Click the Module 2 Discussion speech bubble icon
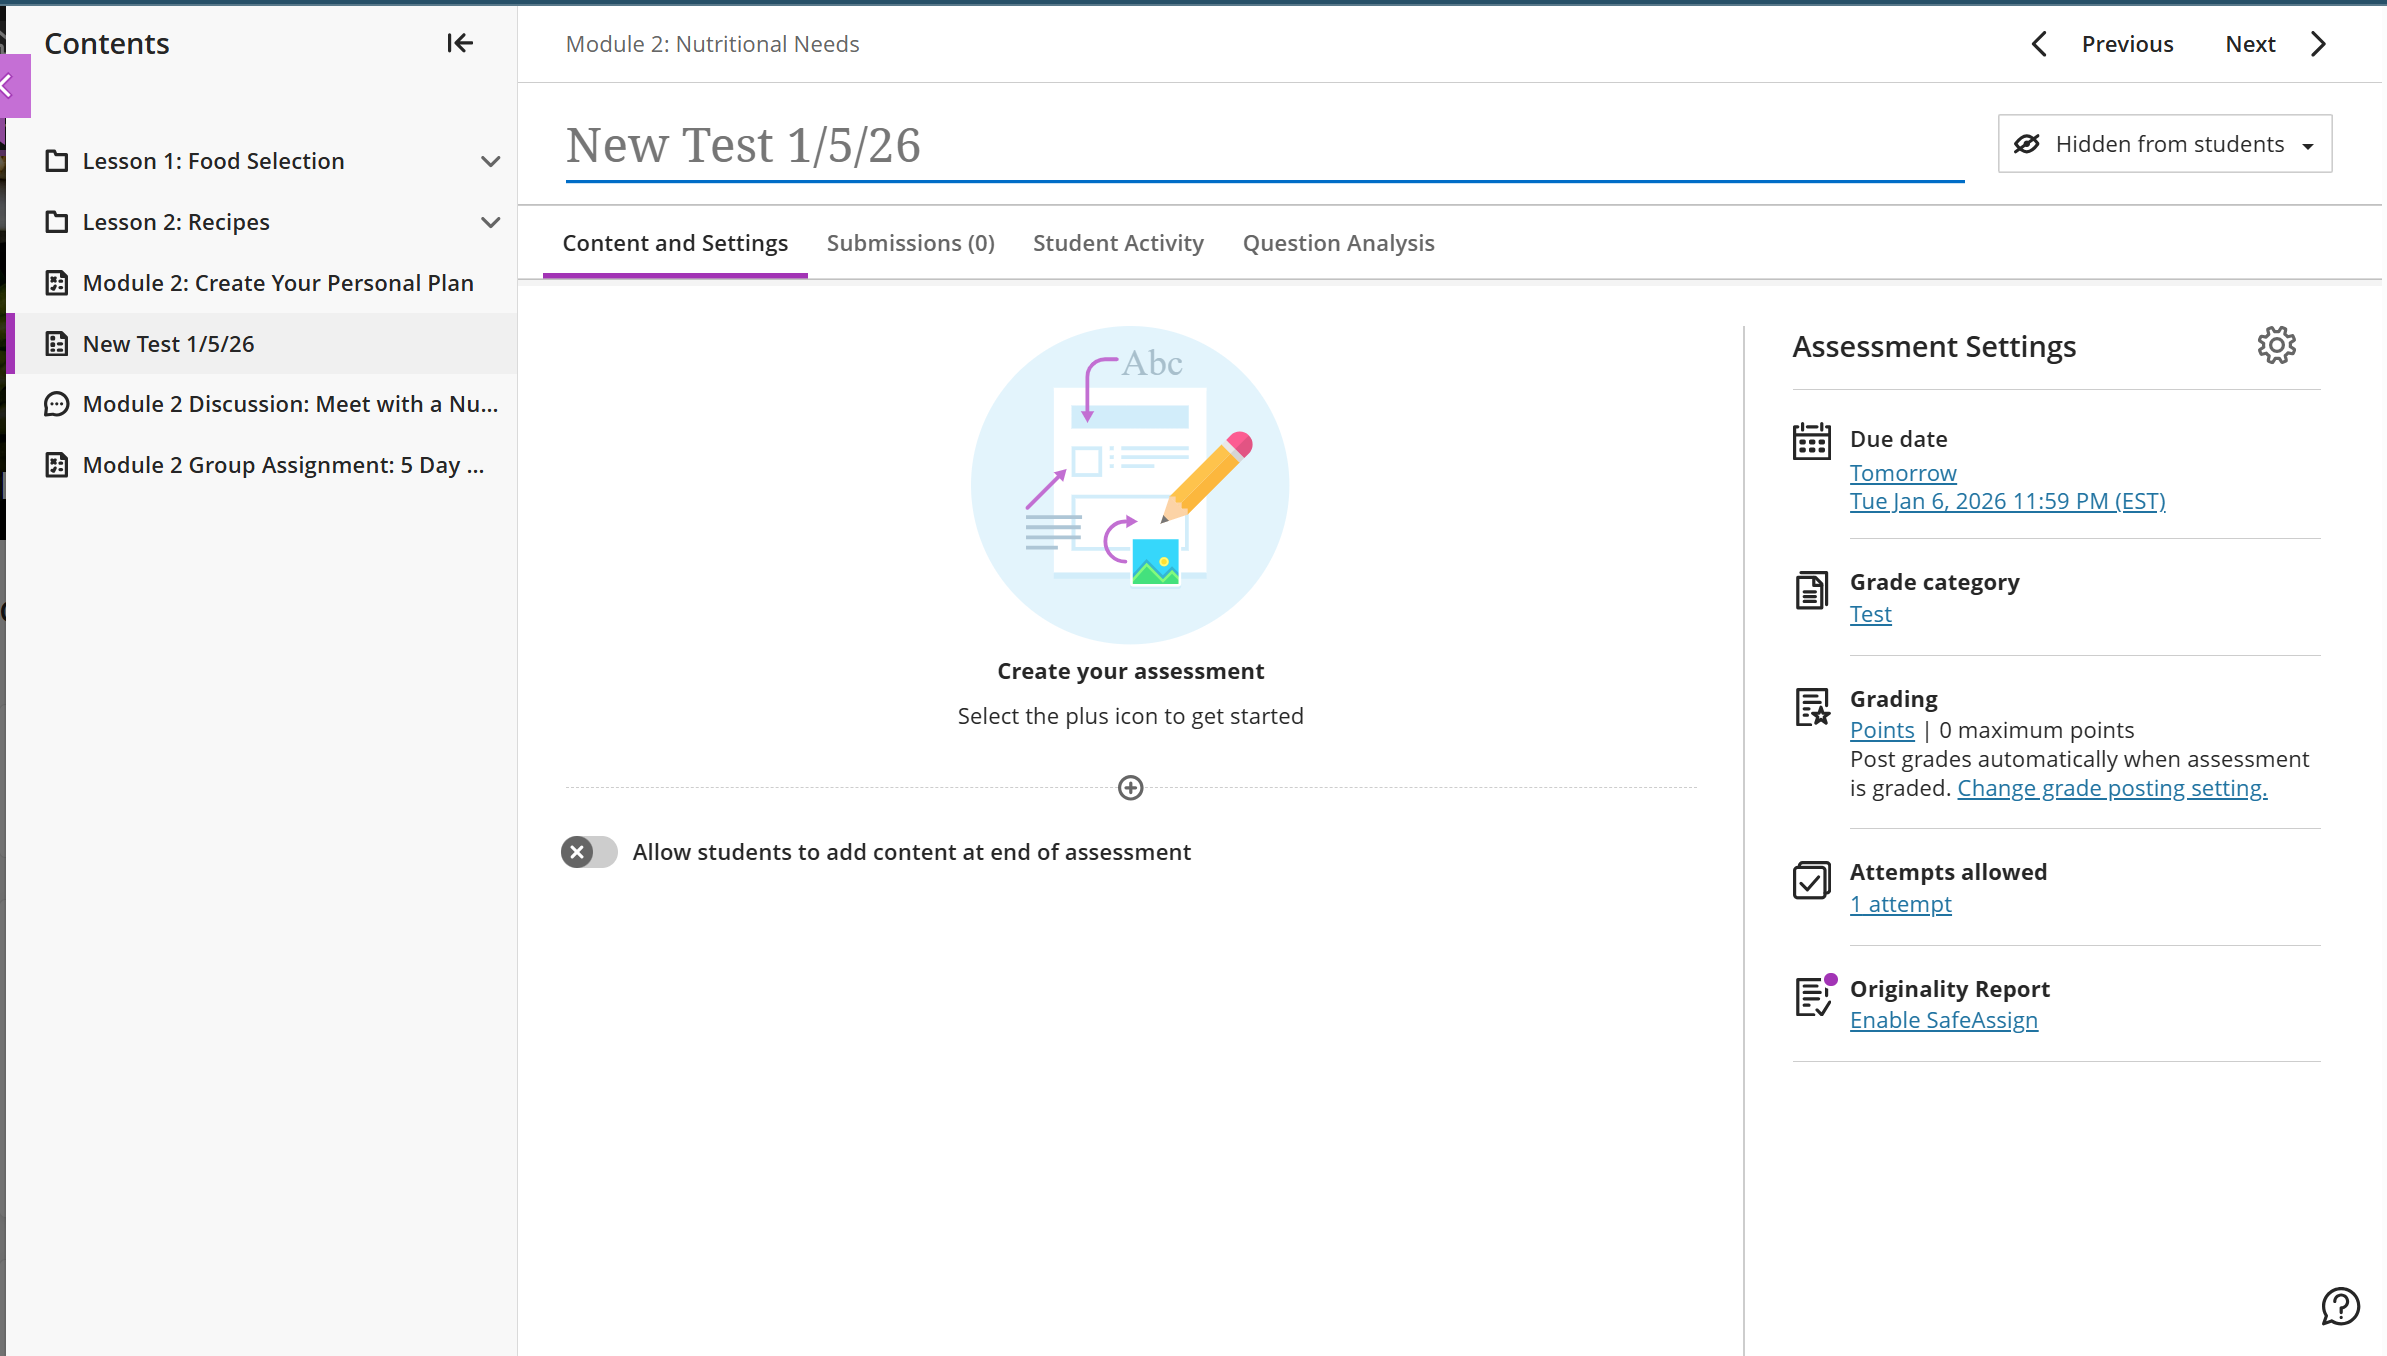 (57, 404)
